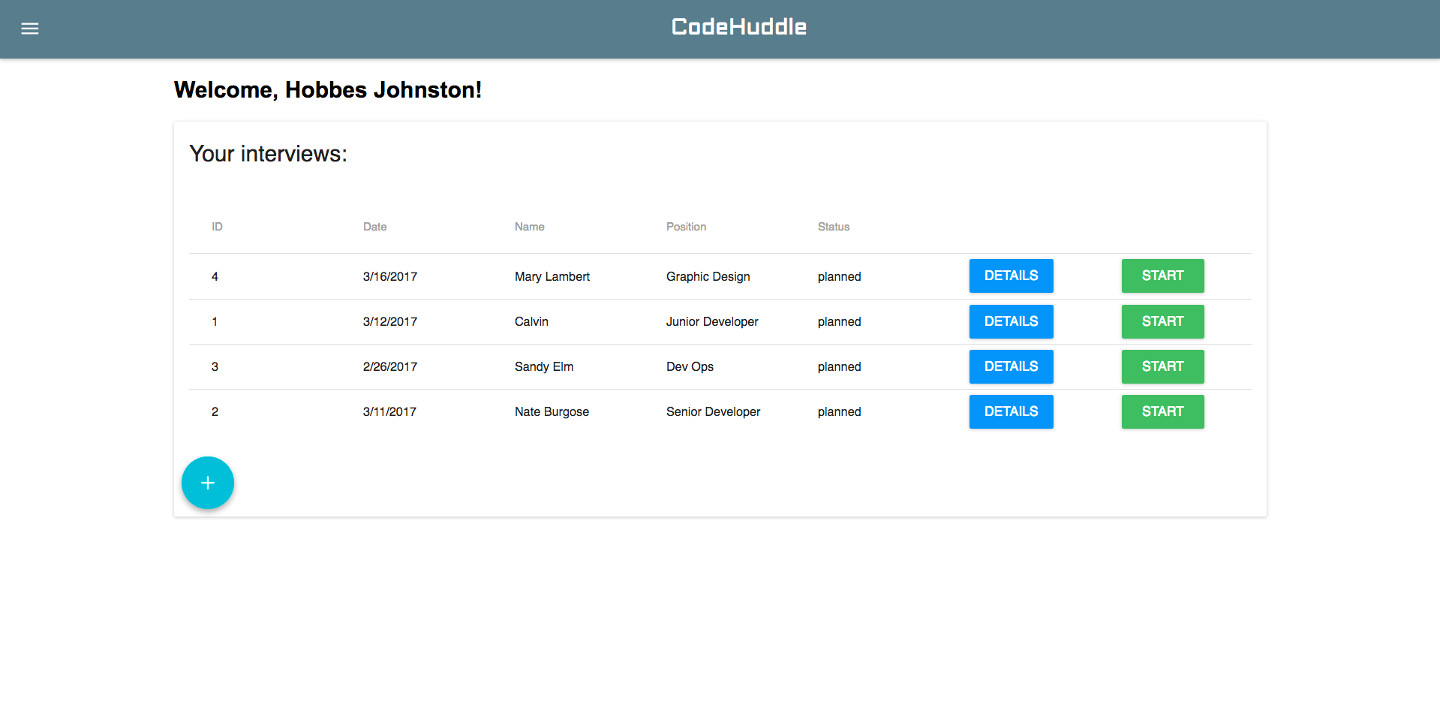Click ID 3 in Sandy Elm row

pyautogui.click(x=215, y=367)
